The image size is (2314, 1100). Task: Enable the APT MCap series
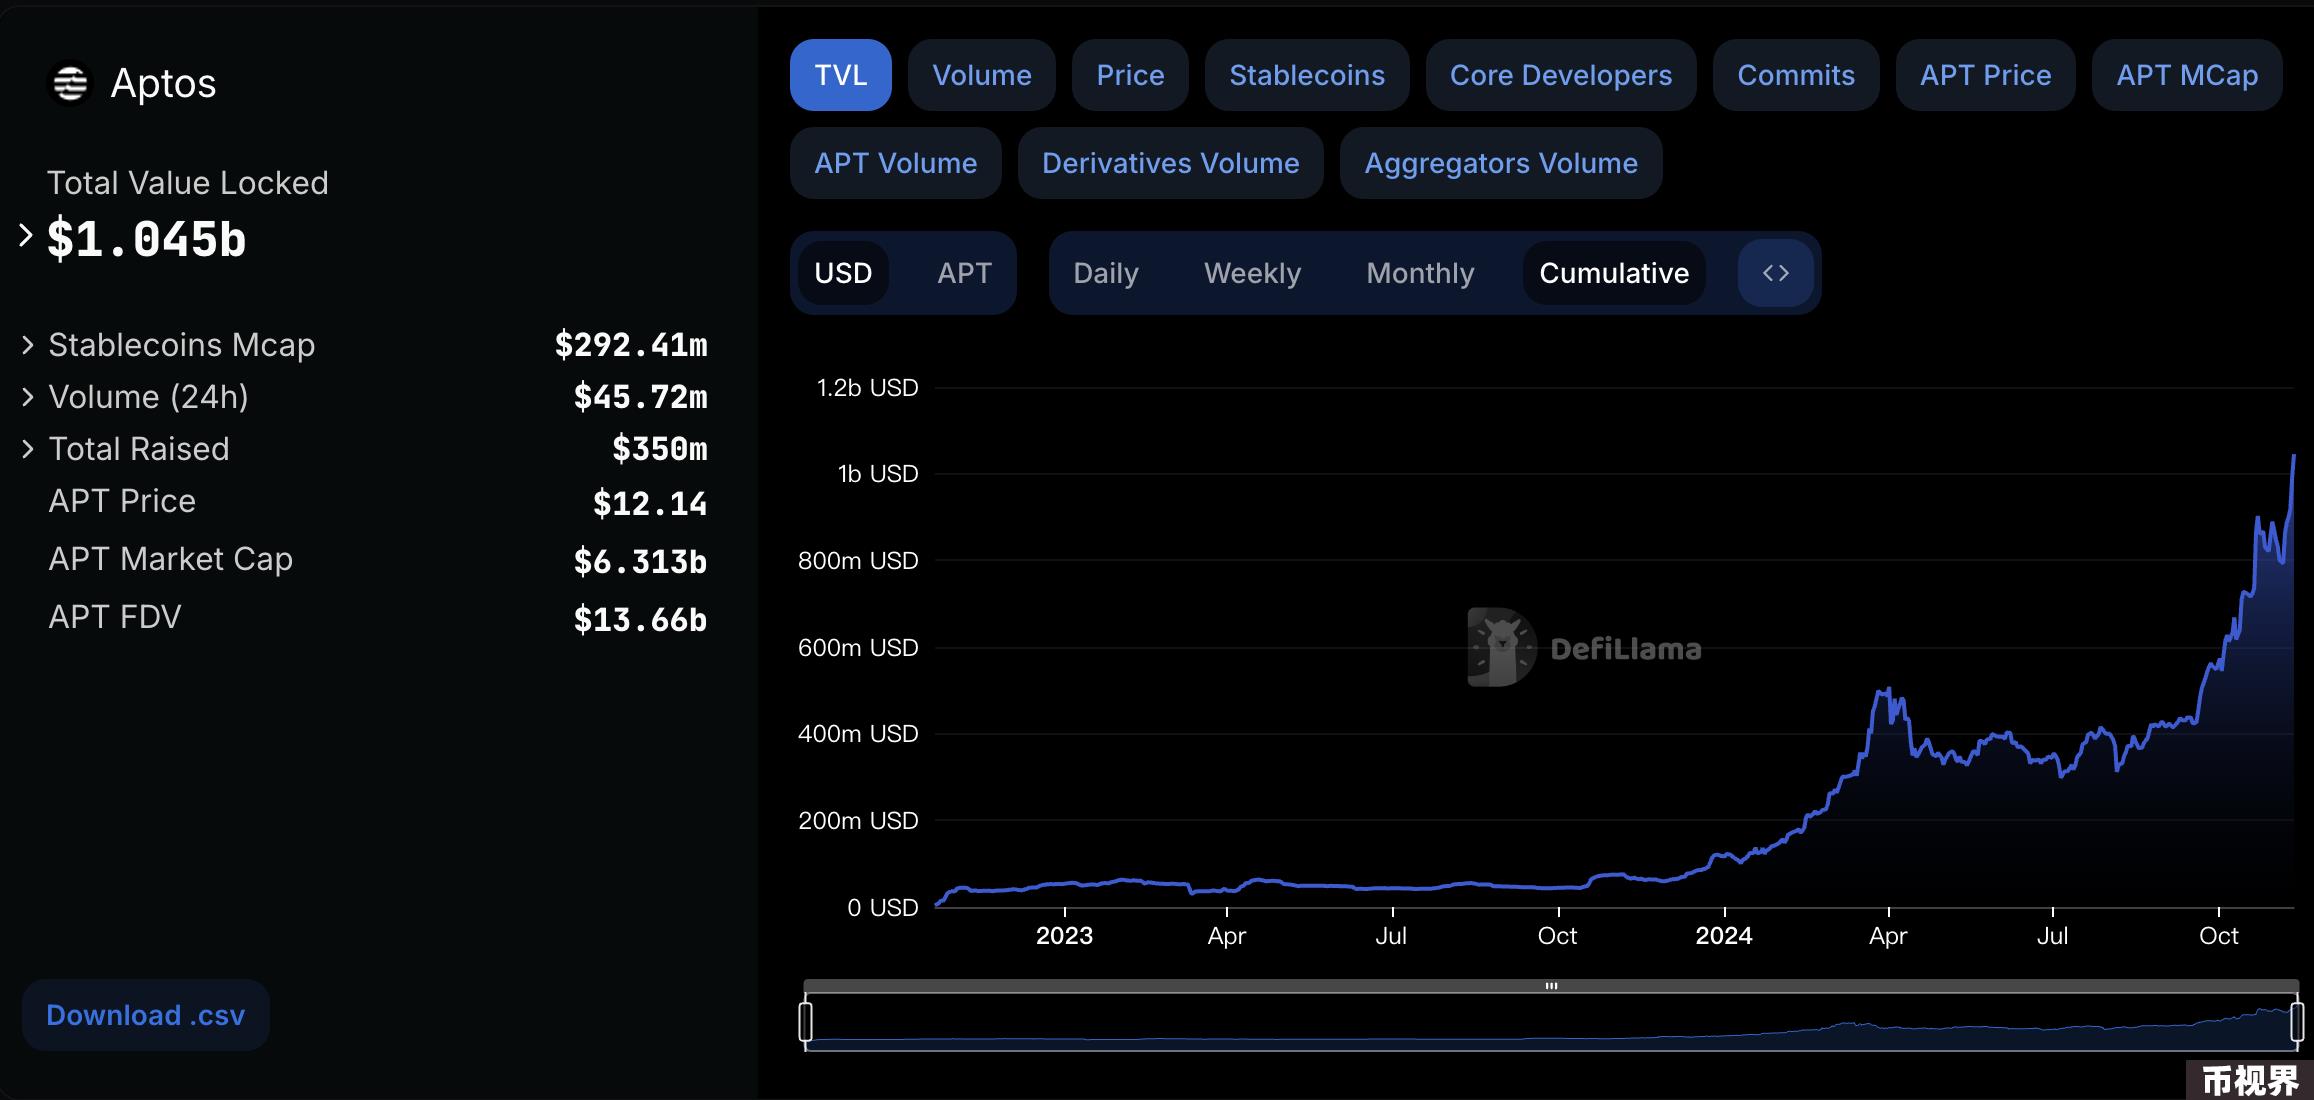click(2187, 75)
